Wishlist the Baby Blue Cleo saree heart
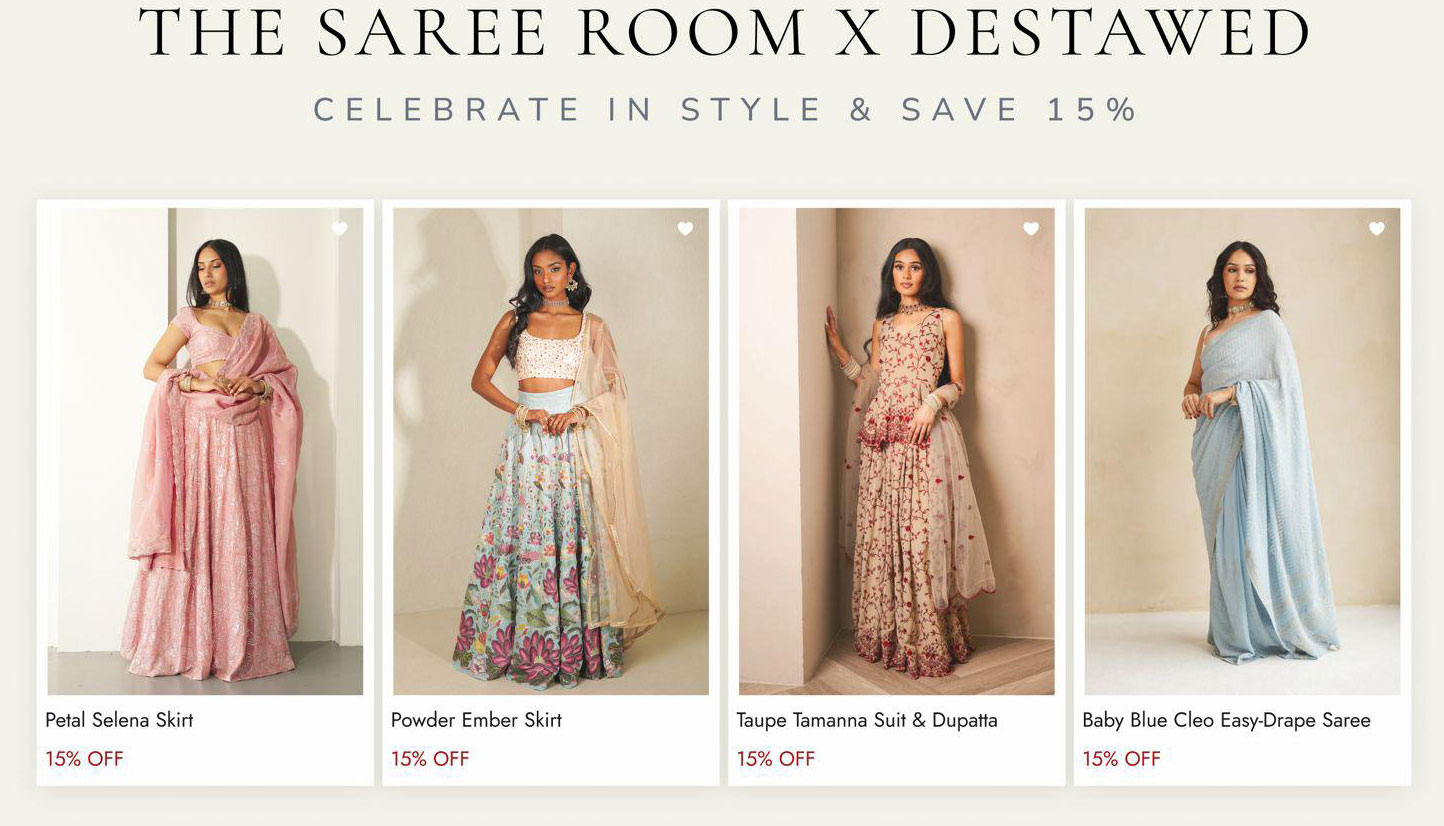This screenshot has height=826, width=1444. click(1377, 229)
